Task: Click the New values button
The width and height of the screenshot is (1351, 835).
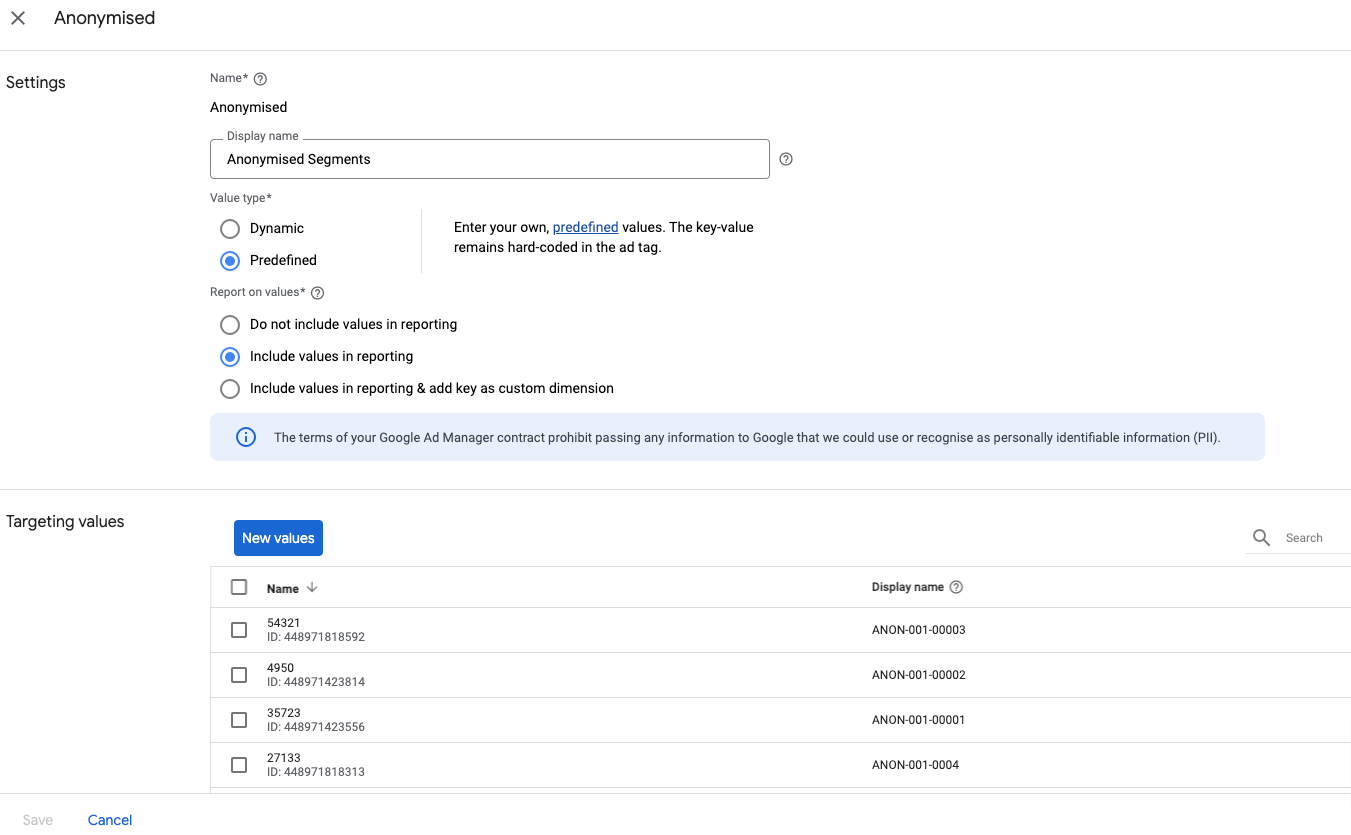Action: (x=278, y=537)
